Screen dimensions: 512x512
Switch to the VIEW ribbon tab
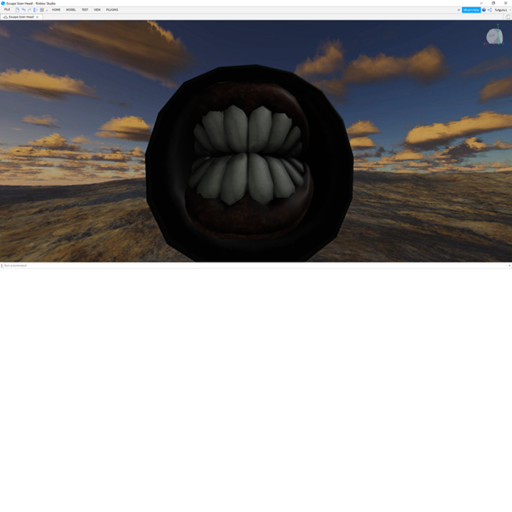pyautogui.click(x=97, y=10)
